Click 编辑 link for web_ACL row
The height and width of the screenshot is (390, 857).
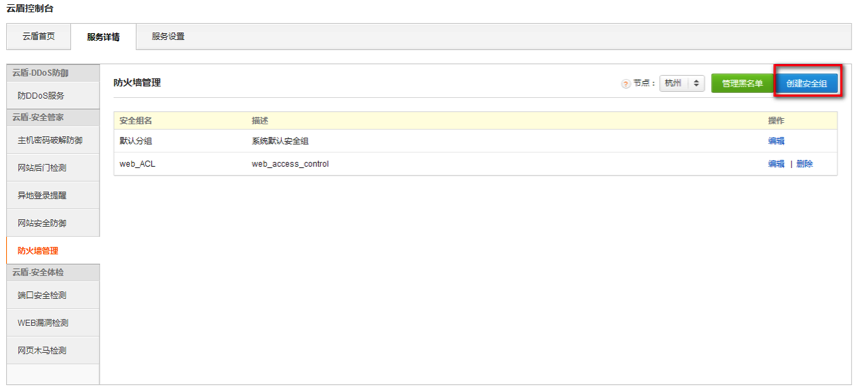776,163
